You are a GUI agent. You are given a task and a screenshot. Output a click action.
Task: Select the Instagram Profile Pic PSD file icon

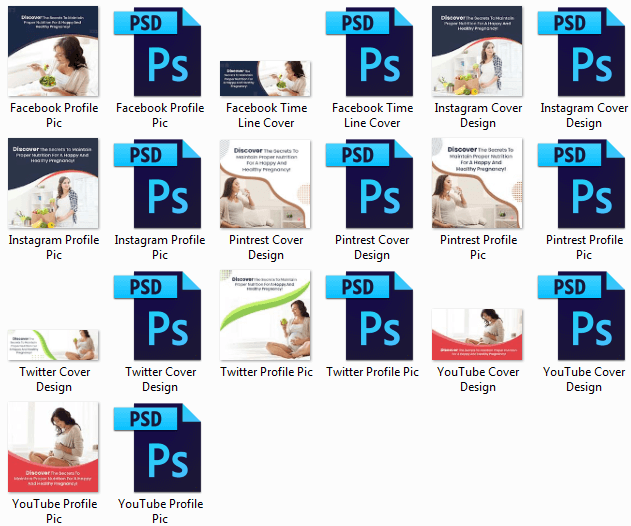pos(157,184)
